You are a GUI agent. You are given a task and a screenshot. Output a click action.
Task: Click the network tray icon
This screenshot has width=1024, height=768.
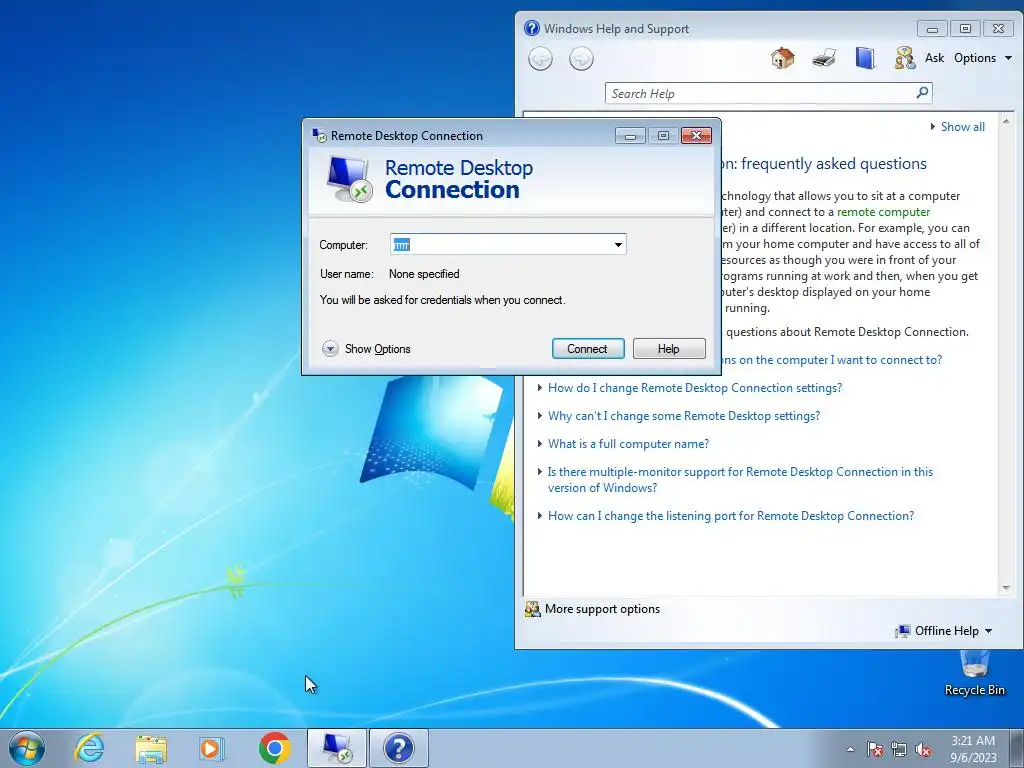coord(899,749)
